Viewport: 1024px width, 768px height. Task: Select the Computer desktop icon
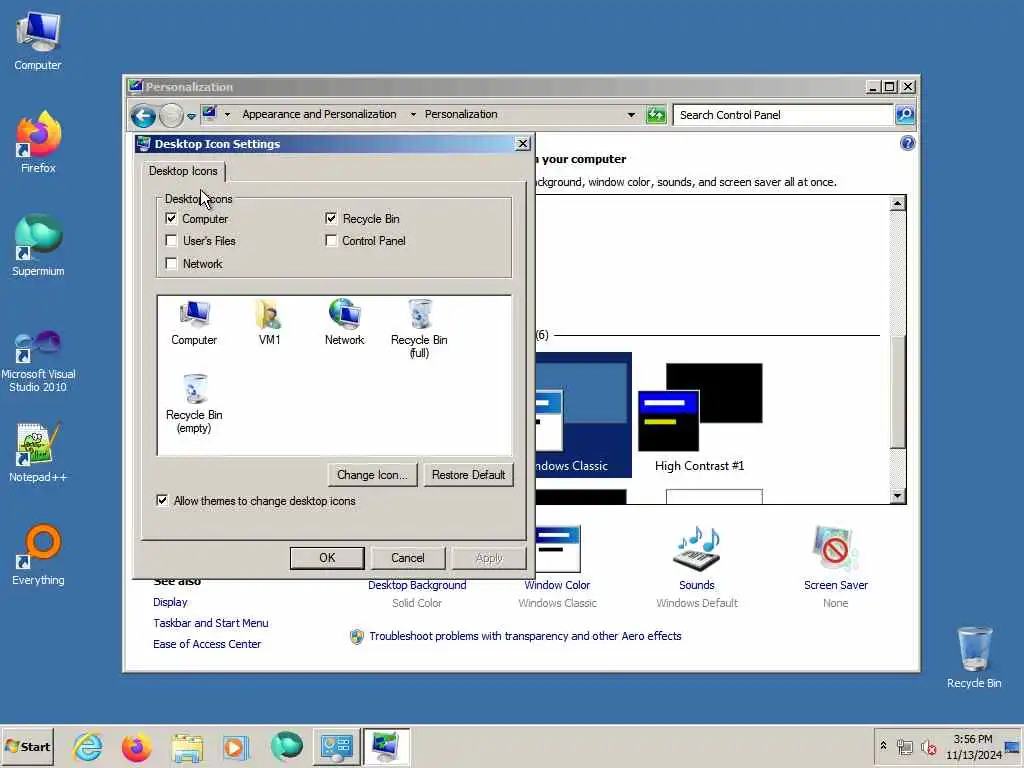pyautogui.click(x=38, y=40)
